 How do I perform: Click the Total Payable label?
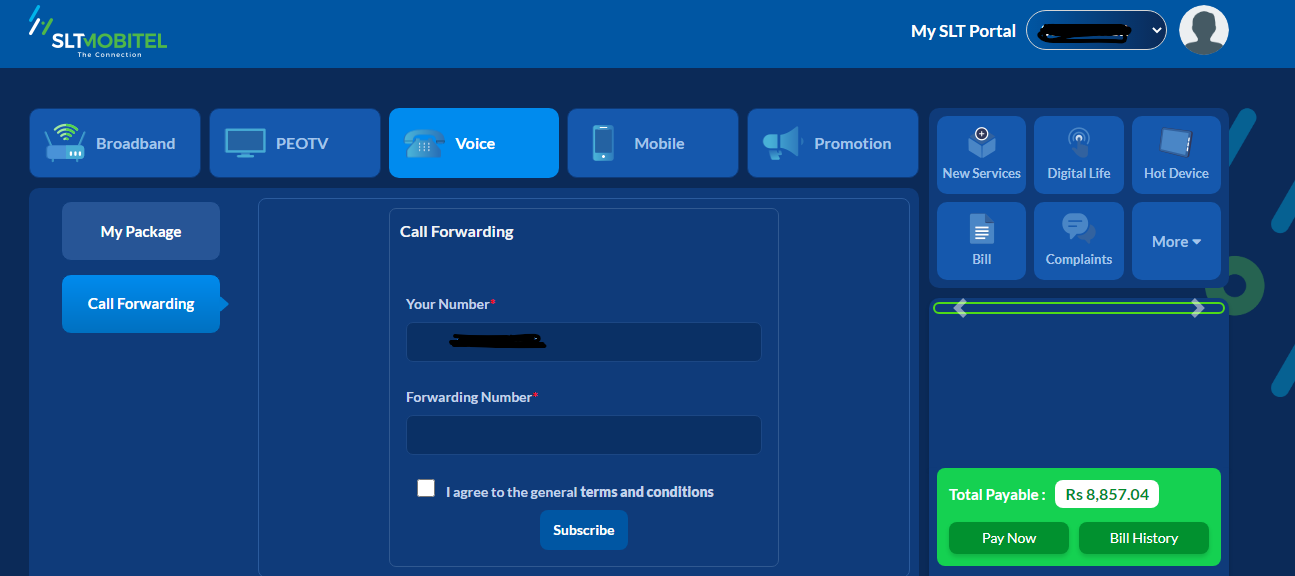click(997, 494)
